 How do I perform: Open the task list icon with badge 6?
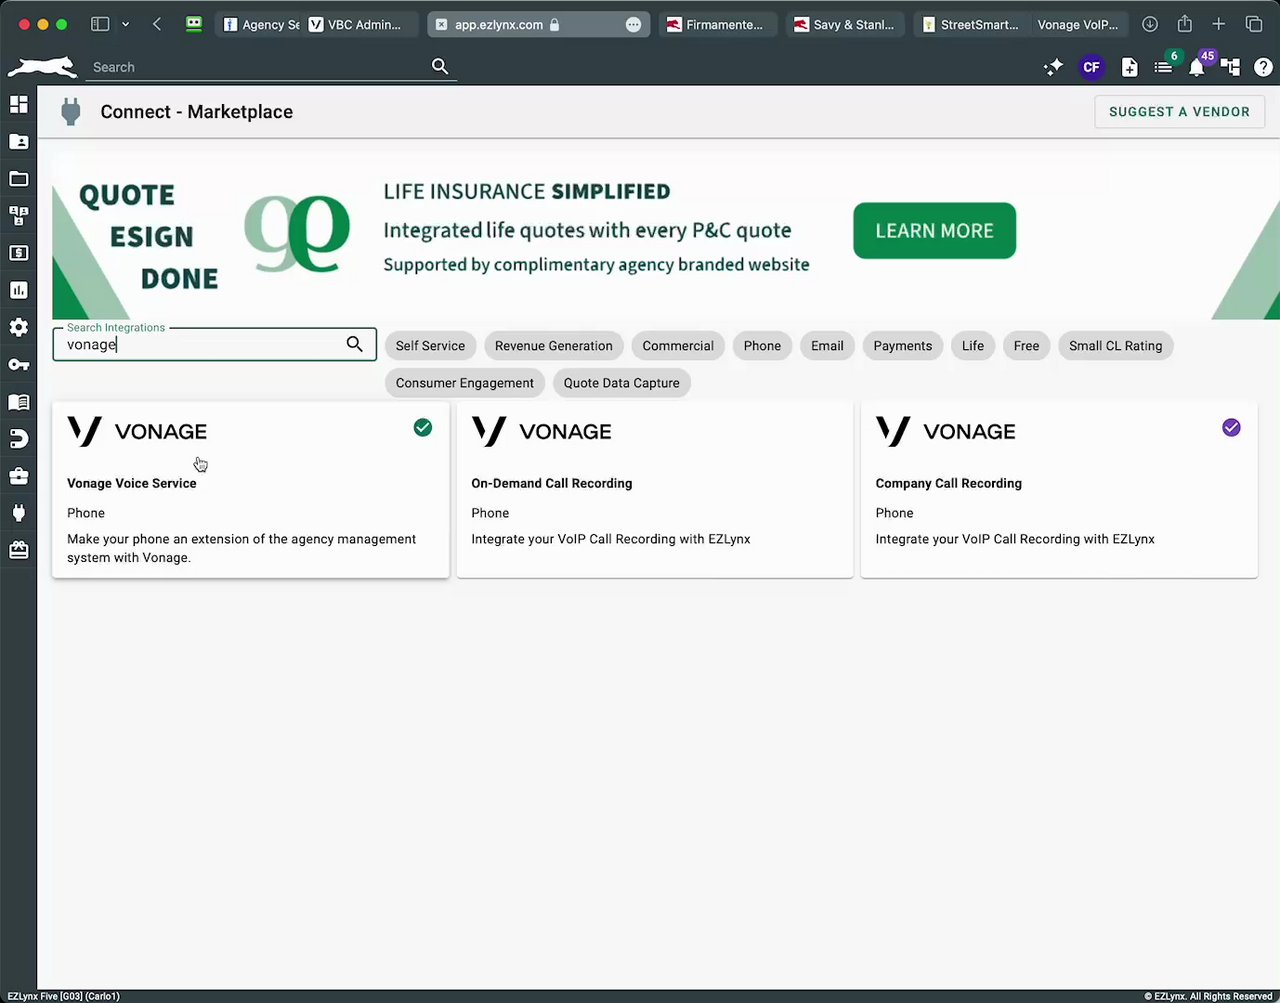pos(1164,65)
